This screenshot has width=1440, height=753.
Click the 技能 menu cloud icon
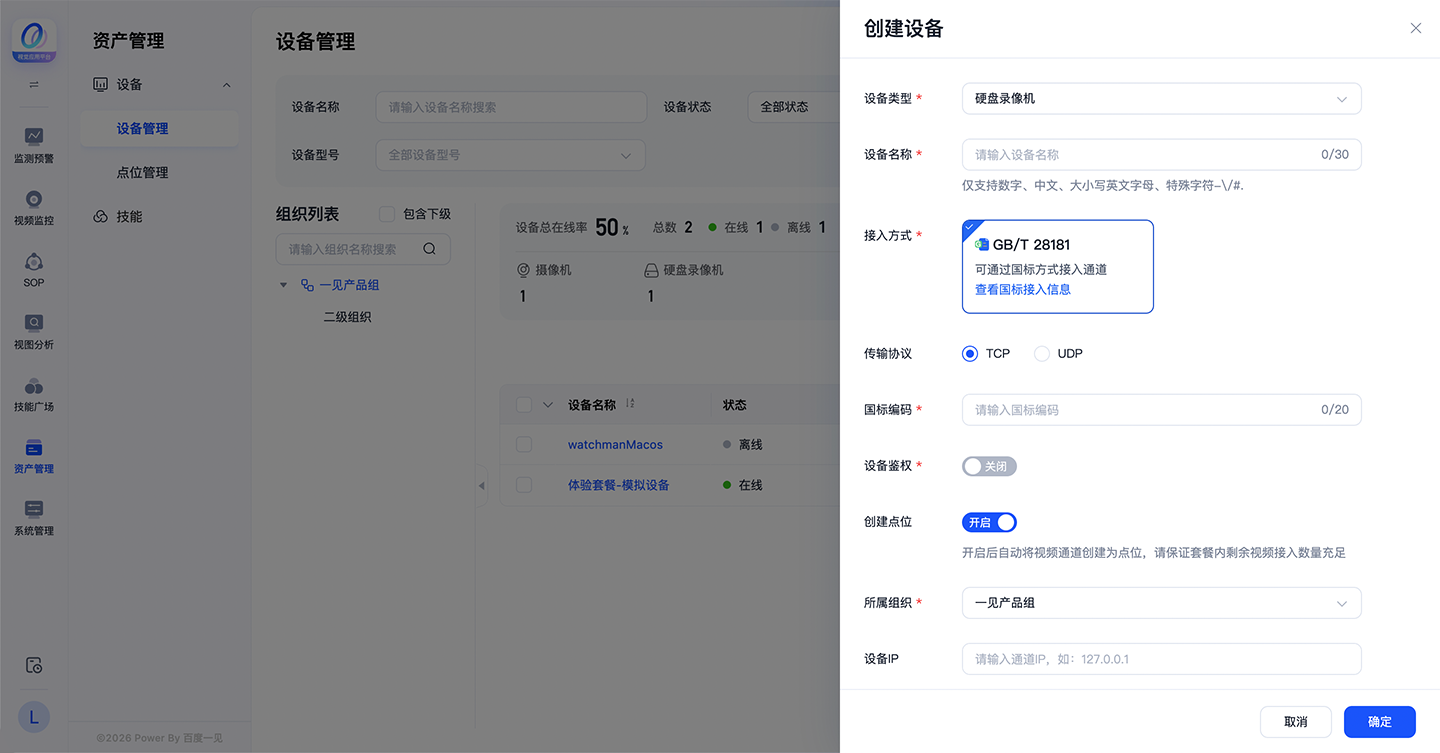point(100,216)
